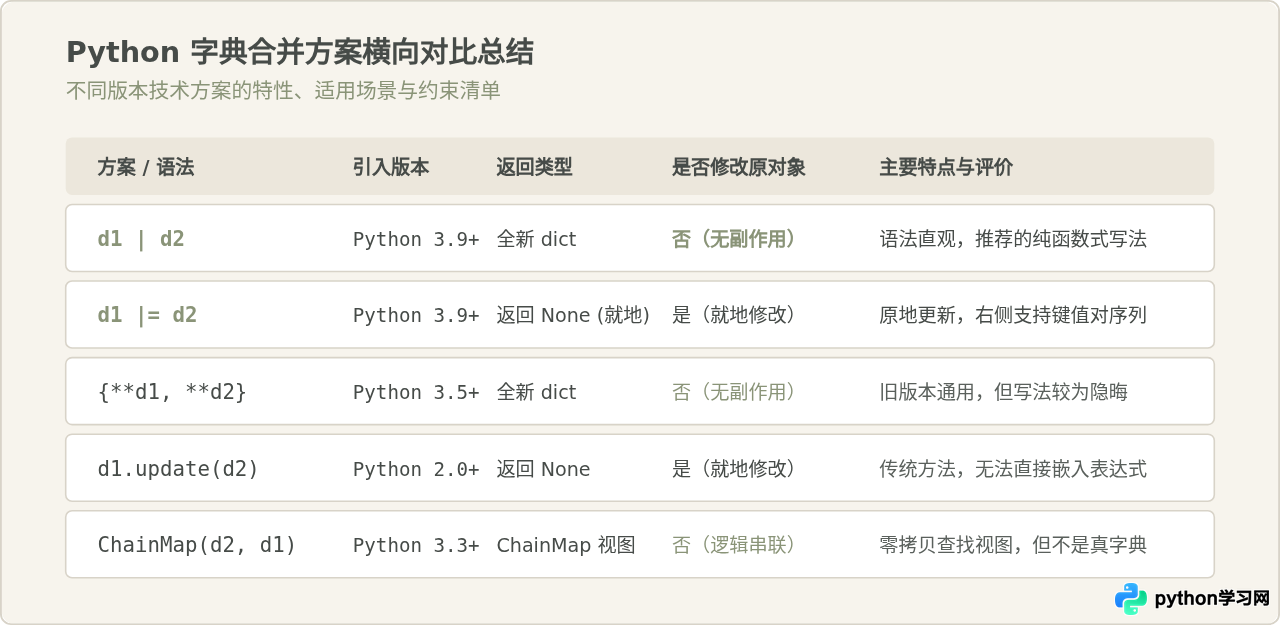Image resolution: width=1280 pixels, height=626 pixels.
Task: Click '旧版本通用，但写法较为隐晦'
Action: (x=1004, y=392)
